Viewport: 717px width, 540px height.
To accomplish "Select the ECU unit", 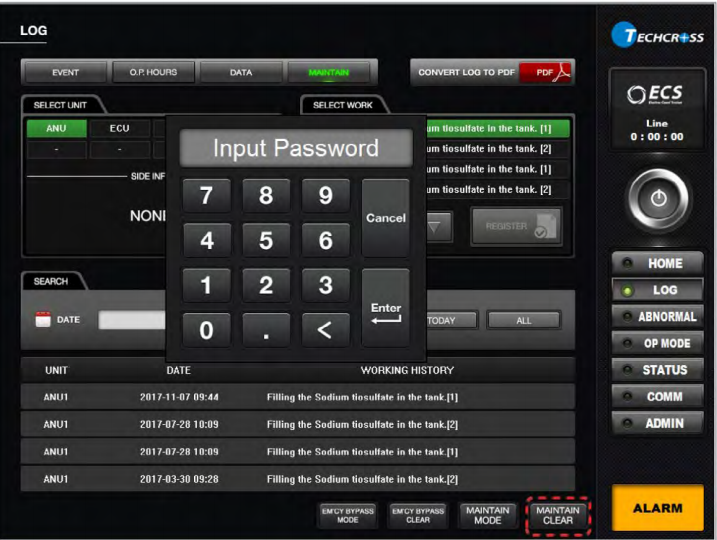I will [x=119, y=128].
